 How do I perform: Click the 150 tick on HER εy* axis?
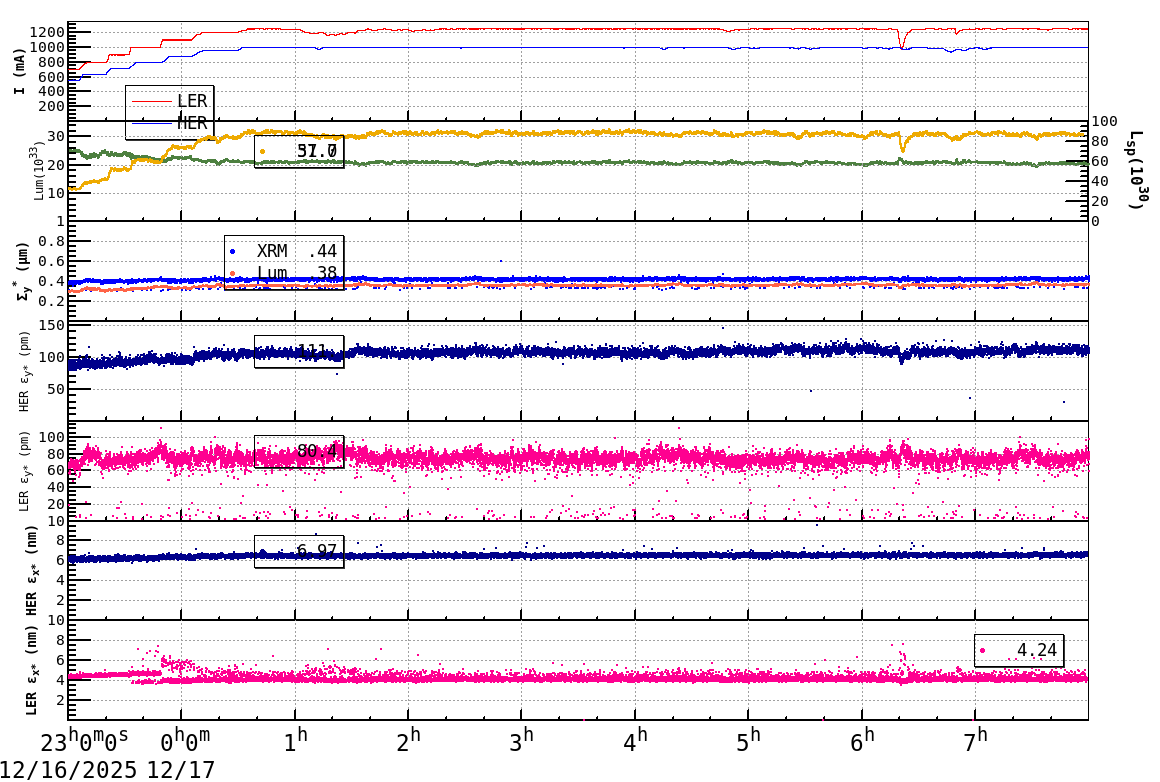(x=52, y=326)
